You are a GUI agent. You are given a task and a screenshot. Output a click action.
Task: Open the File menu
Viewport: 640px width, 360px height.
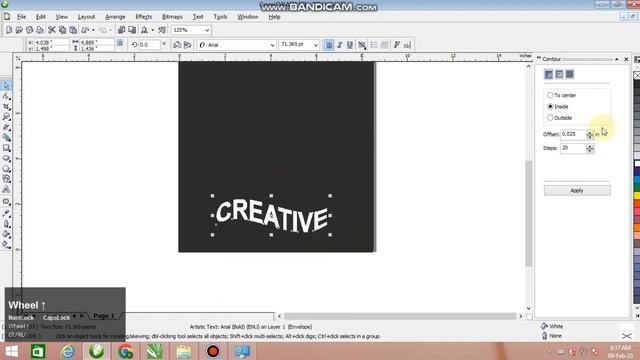21,17
